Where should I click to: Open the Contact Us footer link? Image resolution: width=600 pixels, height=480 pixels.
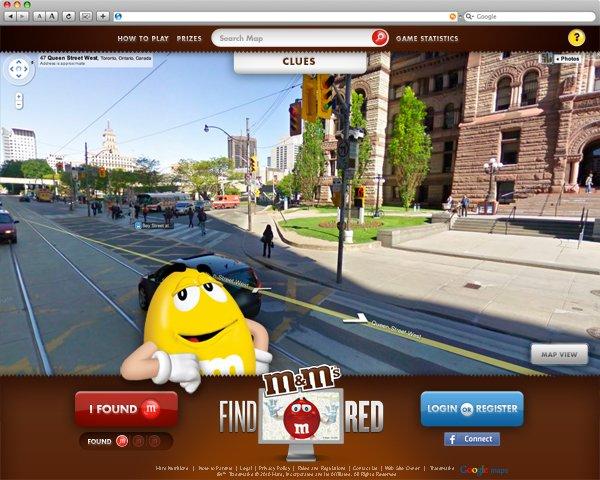[365, 468]
